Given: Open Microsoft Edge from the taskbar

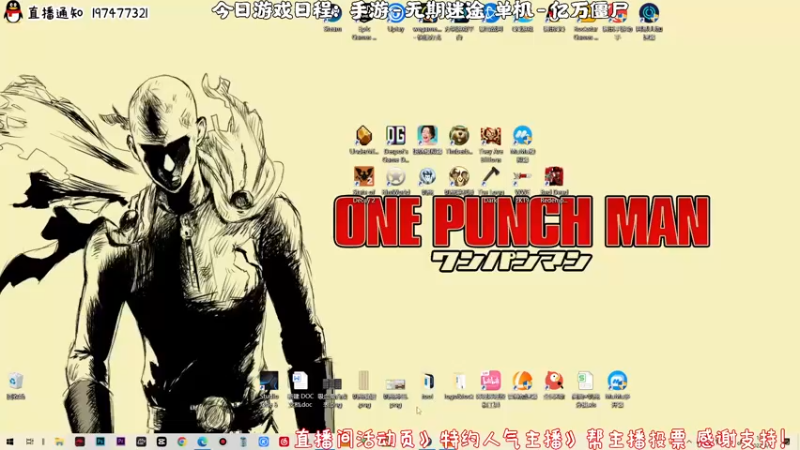Looking at the screenshot, I should click(202, 442).
